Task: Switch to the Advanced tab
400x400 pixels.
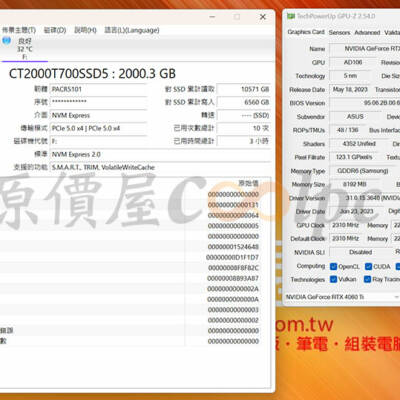Action: click(x=367, y=32)
